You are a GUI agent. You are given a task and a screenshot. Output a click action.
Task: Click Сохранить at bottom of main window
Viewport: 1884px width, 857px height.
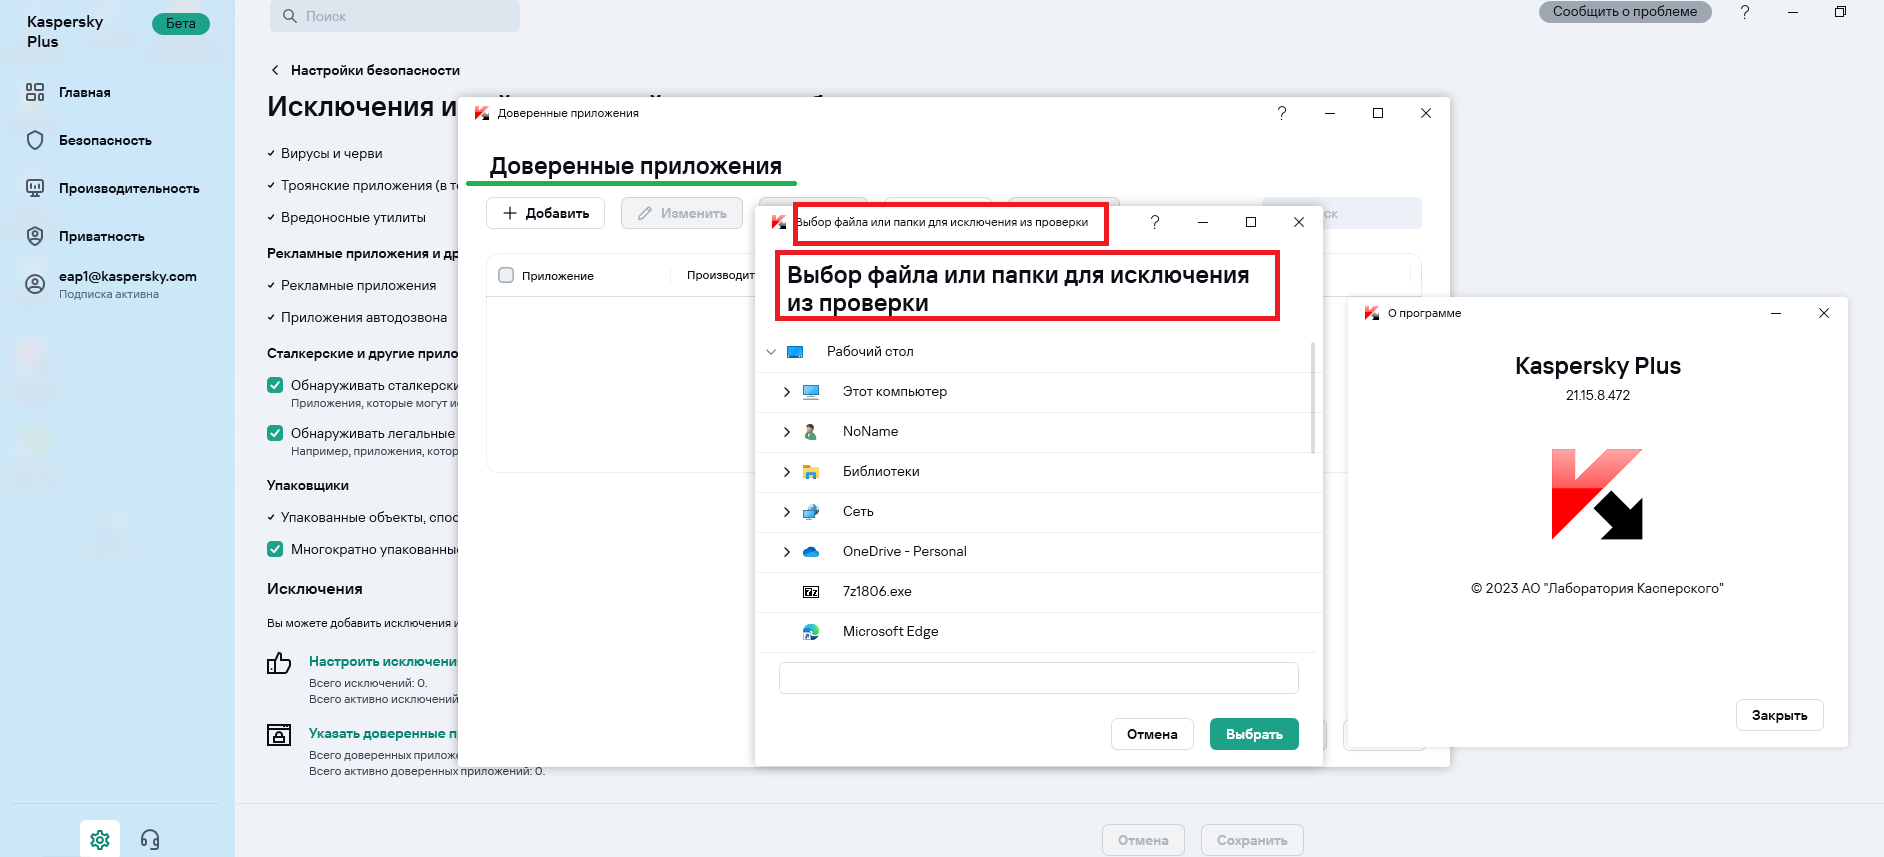point(1252,840)
